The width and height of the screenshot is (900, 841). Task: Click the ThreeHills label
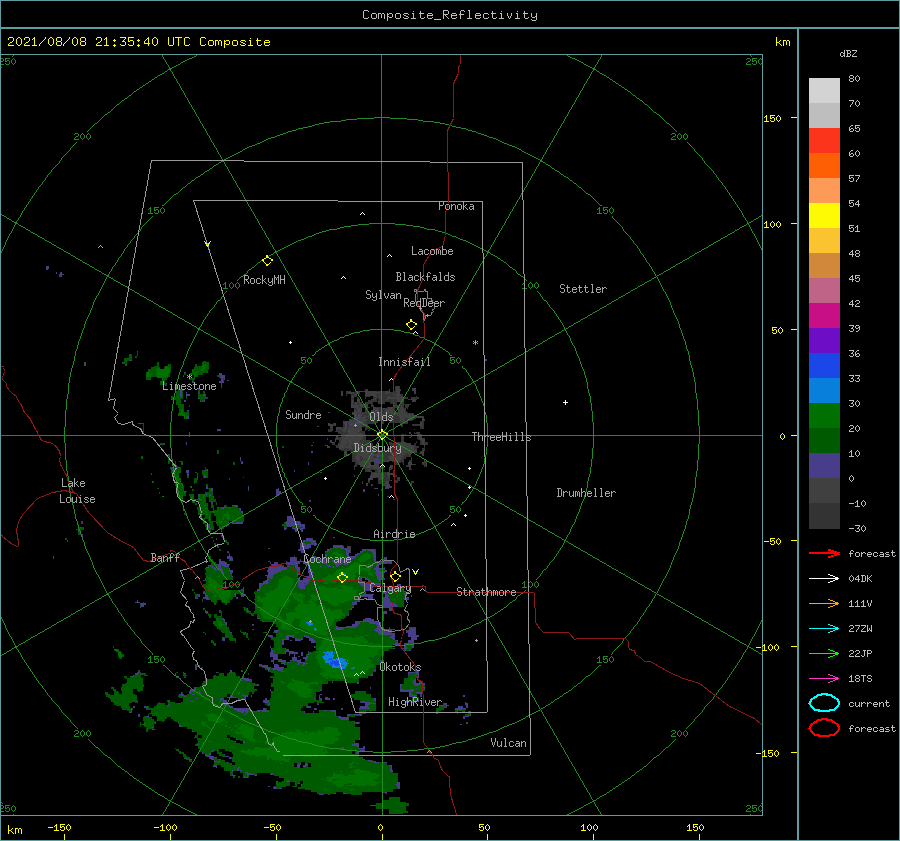[502, 437]
